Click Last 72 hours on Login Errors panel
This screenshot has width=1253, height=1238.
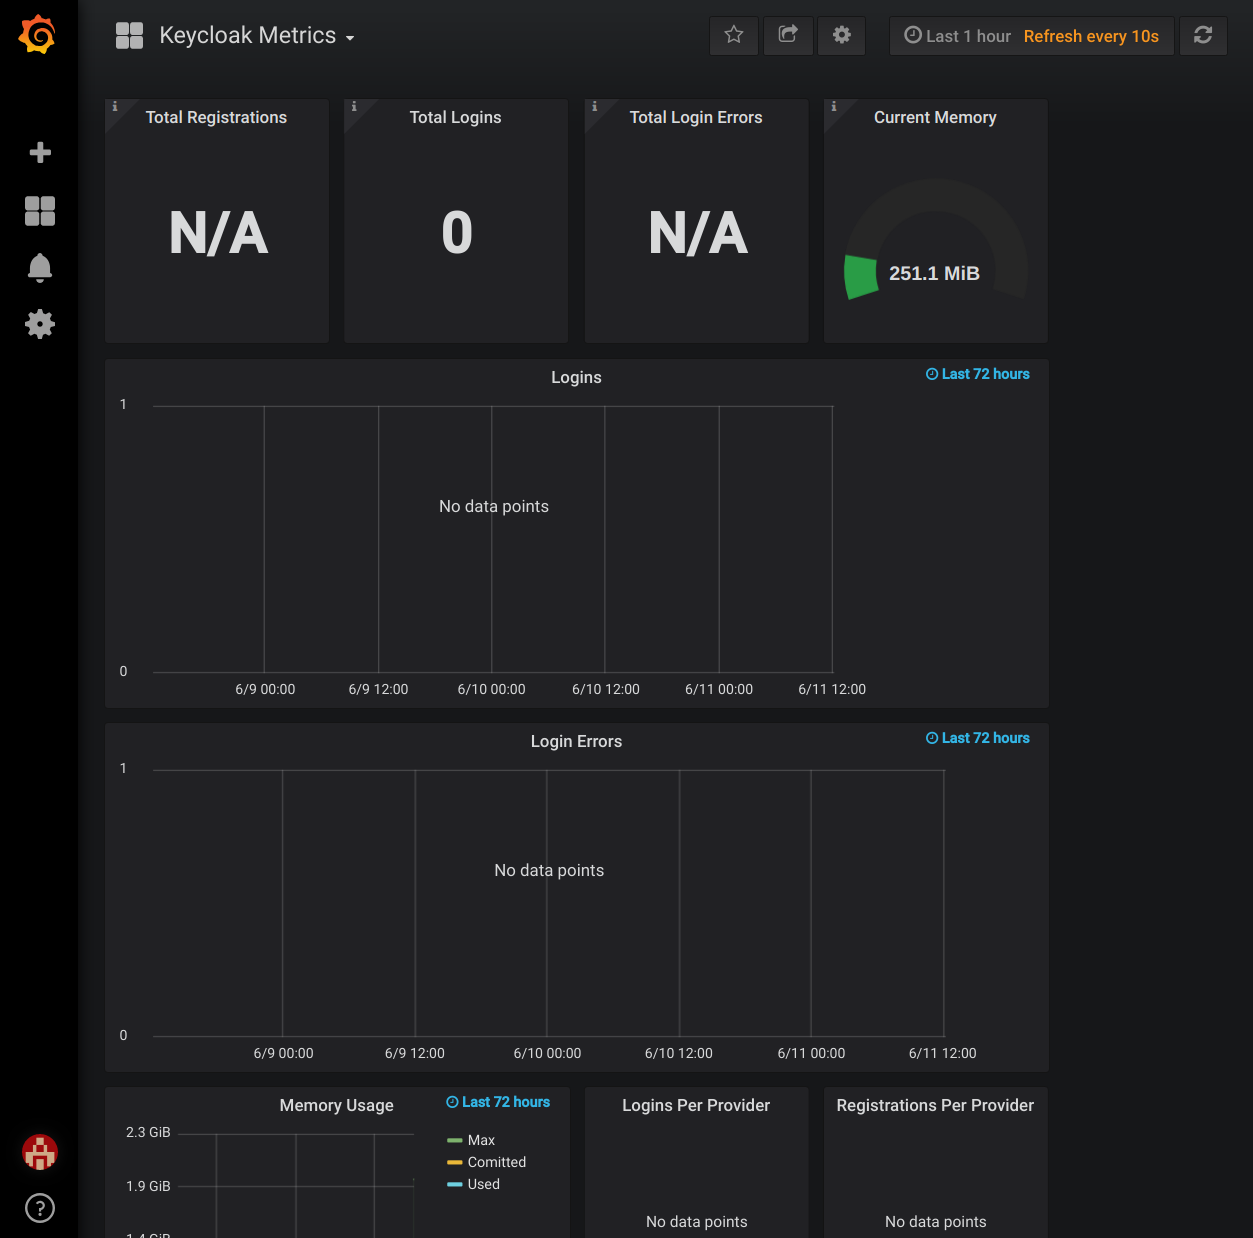[x=977, y=738]
